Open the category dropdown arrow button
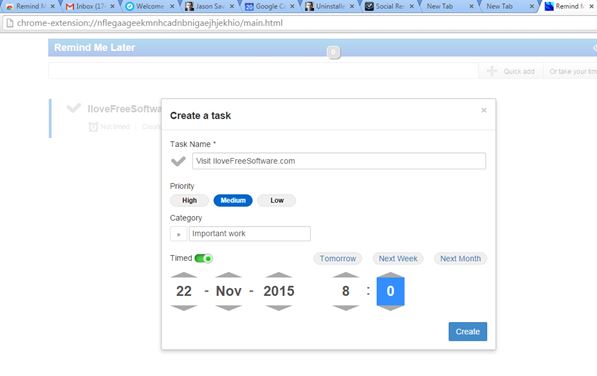Viewport: 597px width, 376px height. click(179, 234)
